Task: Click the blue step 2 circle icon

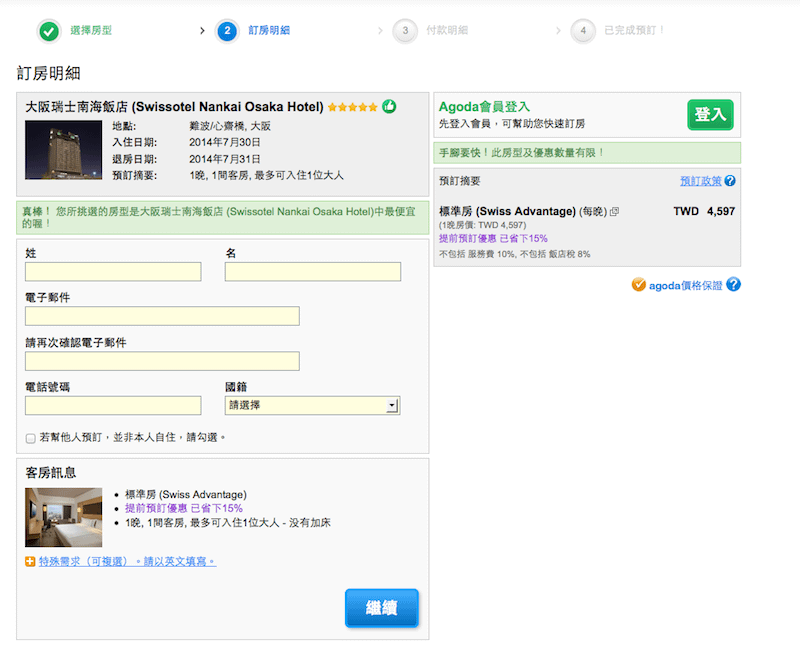Action: click(x=227, y=31)
